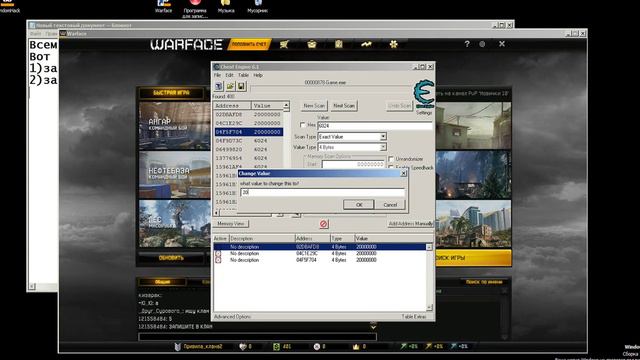Enable the Speedhack checkbox

(391, 167)
